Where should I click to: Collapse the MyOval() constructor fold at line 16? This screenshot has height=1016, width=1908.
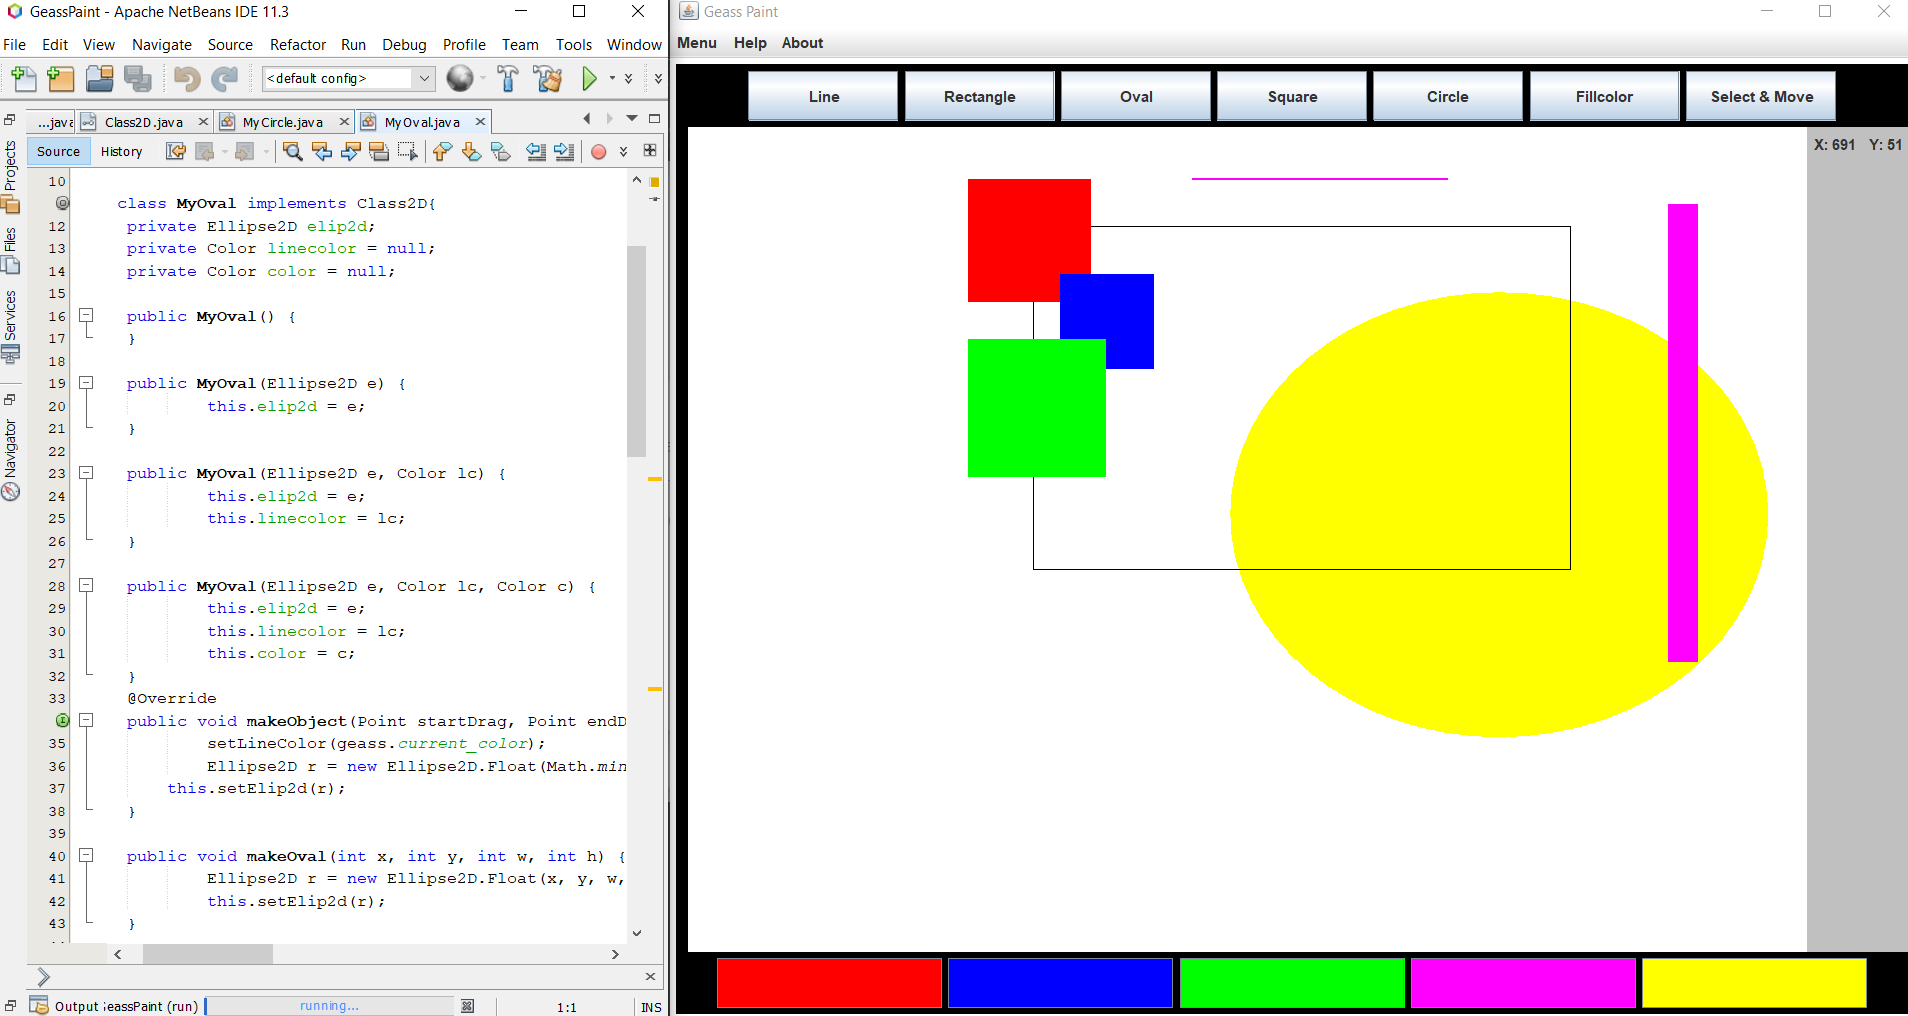coord(87,315)
